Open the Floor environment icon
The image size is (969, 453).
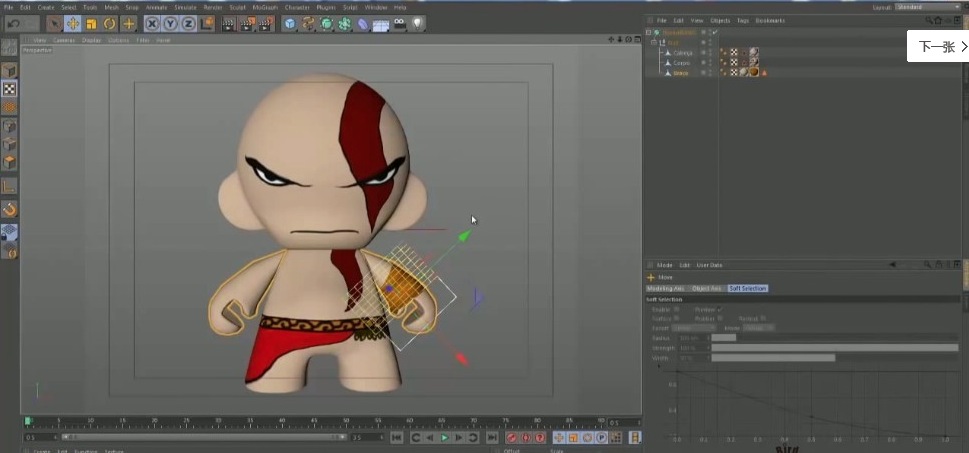[381, 25]
